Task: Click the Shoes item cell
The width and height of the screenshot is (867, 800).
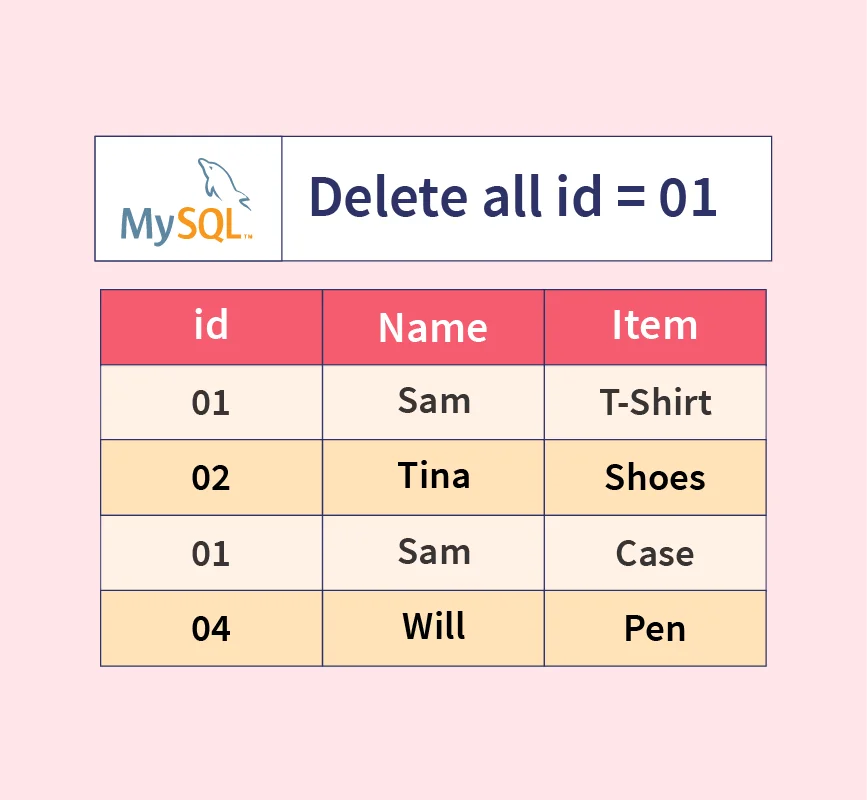Action: click(x=655, y=478)
